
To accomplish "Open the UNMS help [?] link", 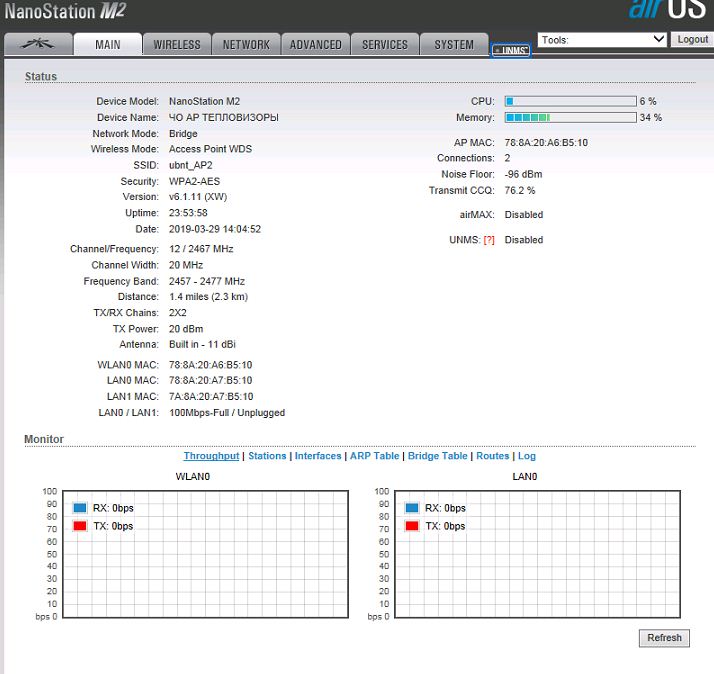I will point(489,240).
